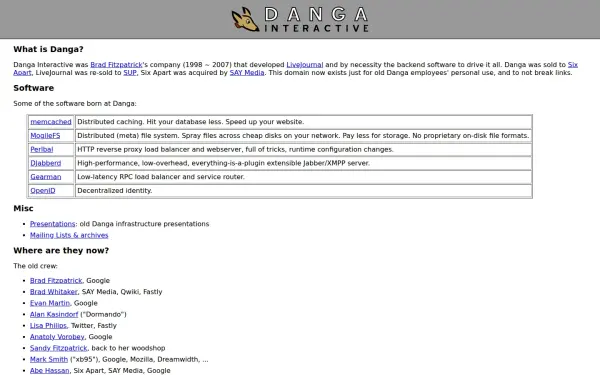This screenshot has width=600, height=375.
Task: Open Mark Smith's link
Action: coord(49,359)
